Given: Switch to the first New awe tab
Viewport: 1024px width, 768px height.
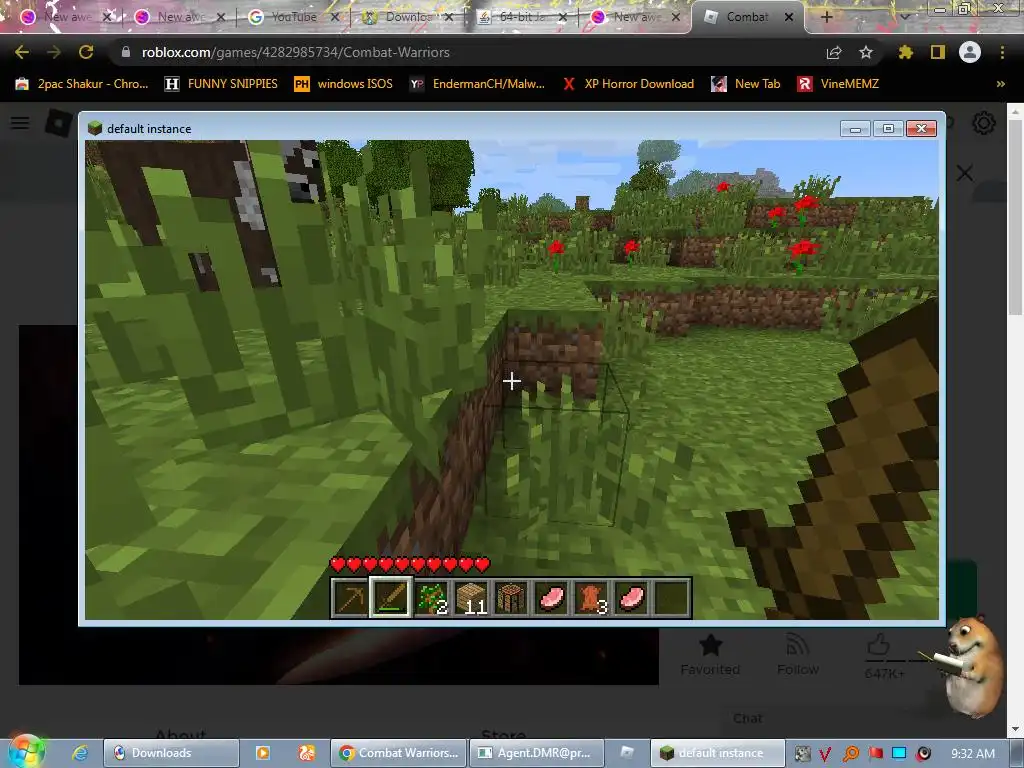Looking at the screenshot, I should click(x=67, y=17).
